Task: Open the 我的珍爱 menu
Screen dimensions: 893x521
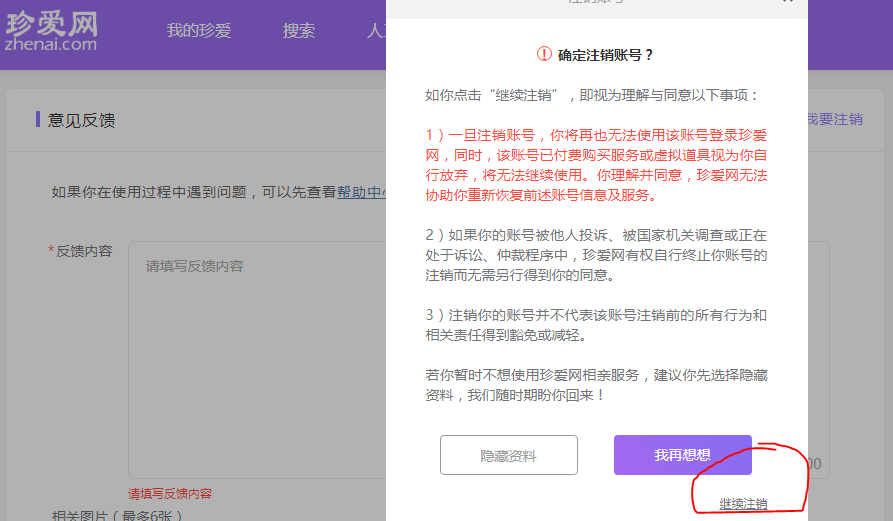Action: [199, 31]
